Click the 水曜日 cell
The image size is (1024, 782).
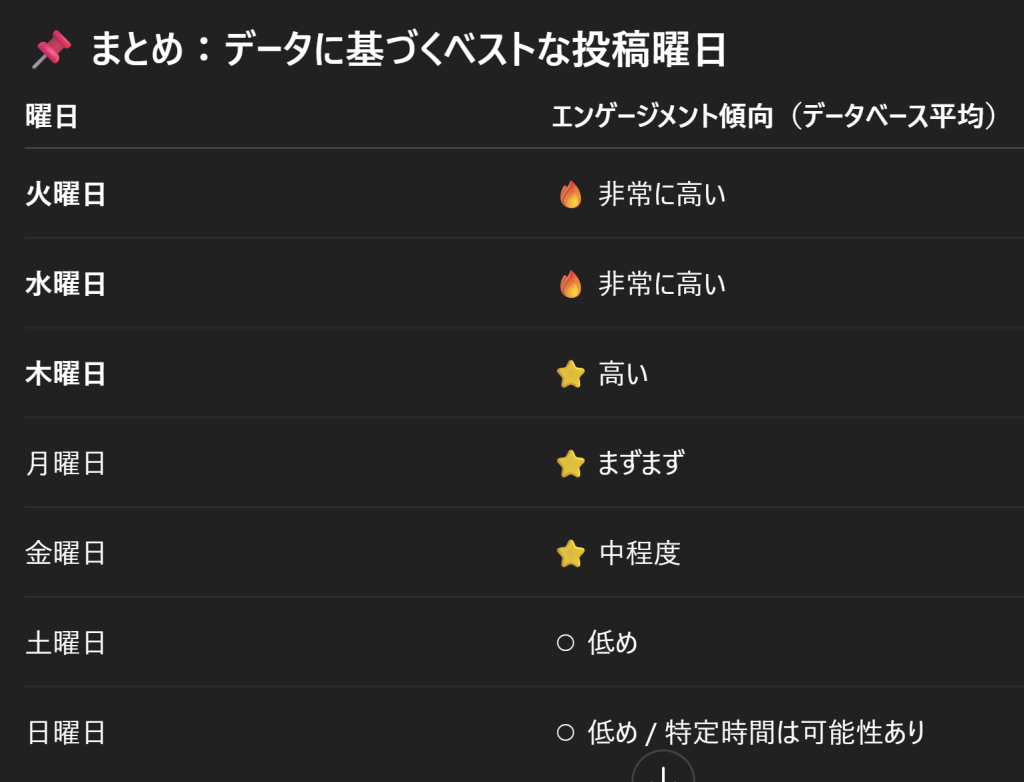[66, 284]
